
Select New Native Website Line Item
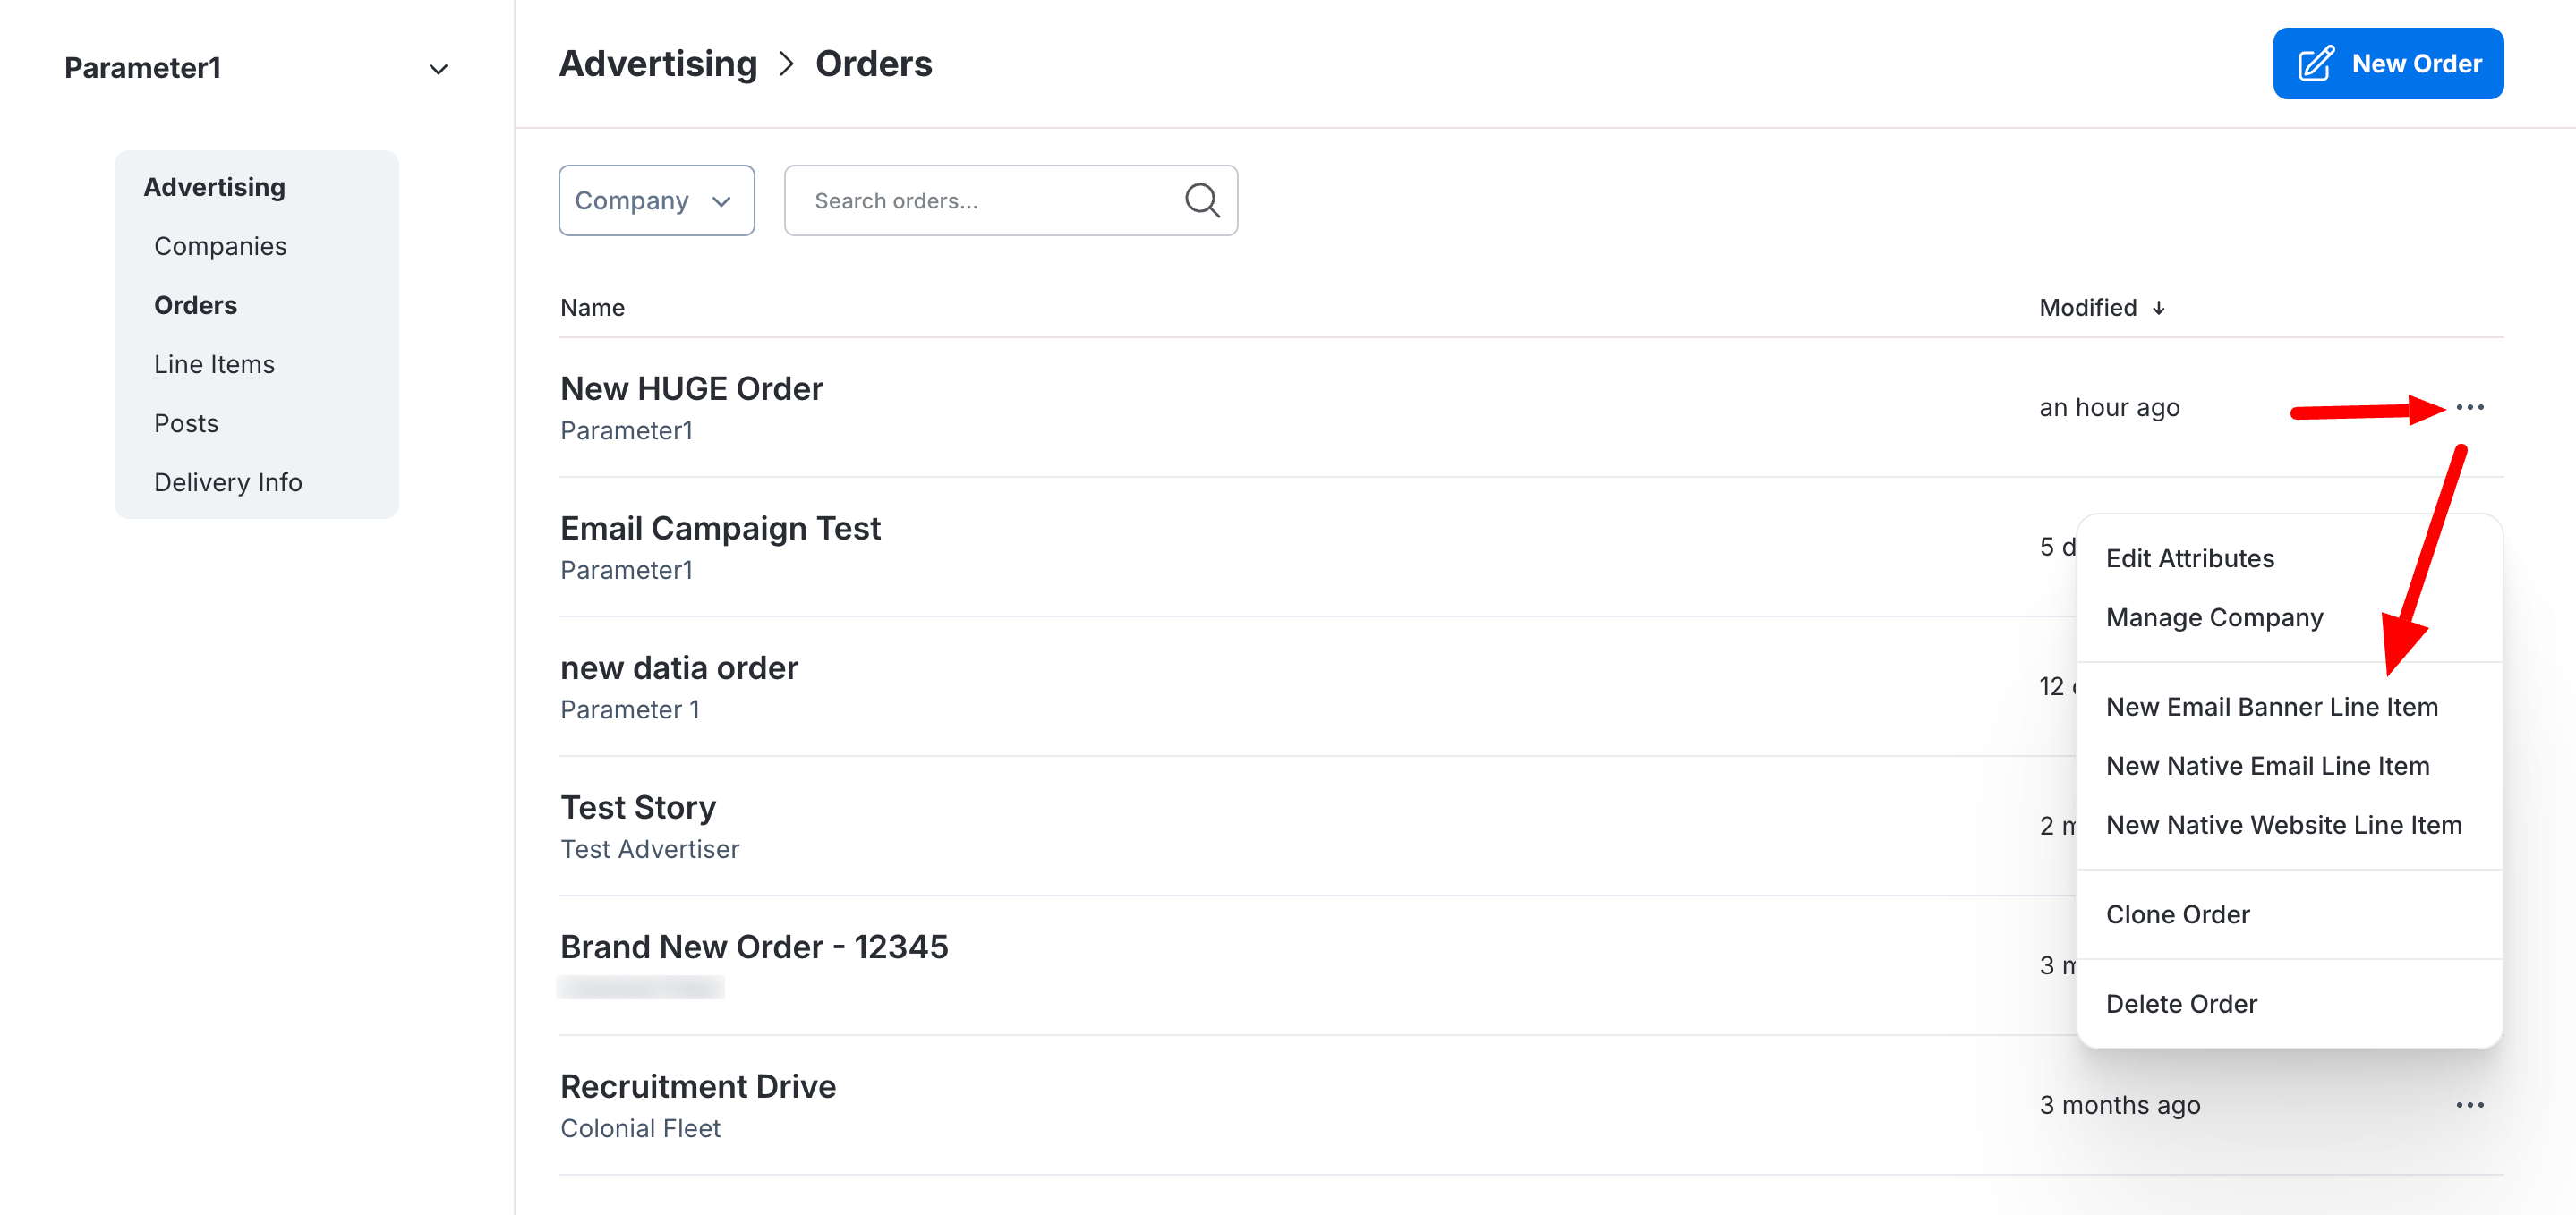tap(2283, 825)
